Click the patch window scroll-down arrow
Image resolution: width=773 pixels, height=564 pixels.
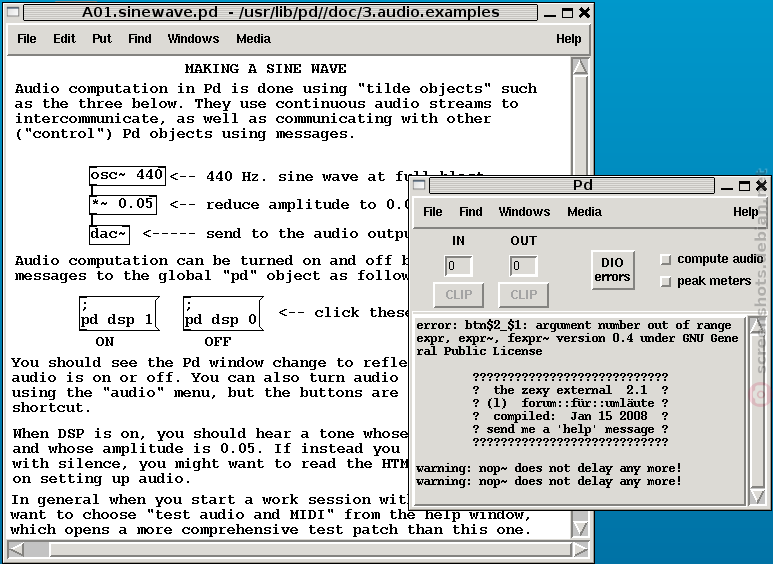[x=580, y=529]
